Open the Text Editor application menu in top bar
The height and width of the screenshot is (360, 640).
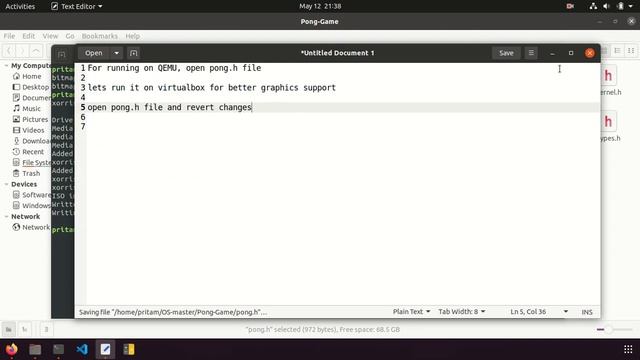click(x=77, y=6)
